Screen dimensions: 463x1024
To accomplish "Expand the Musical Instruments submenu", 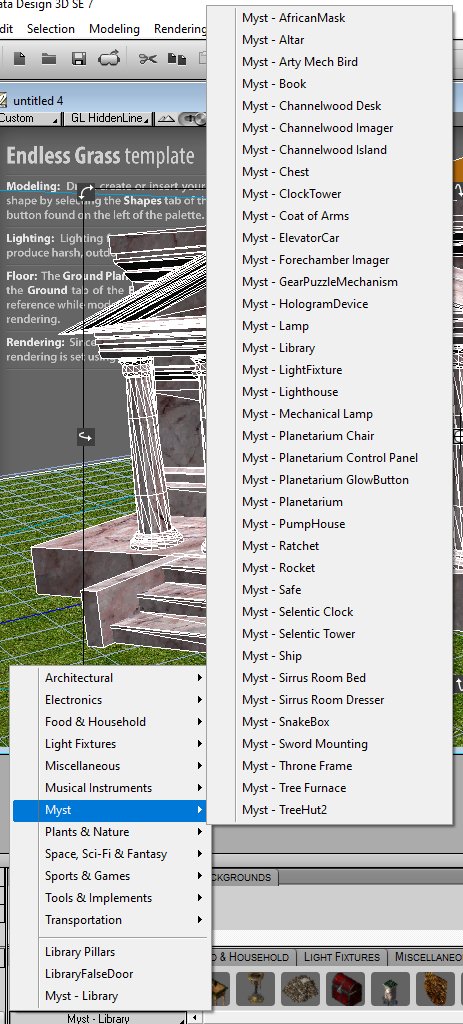I will point(110,788).
